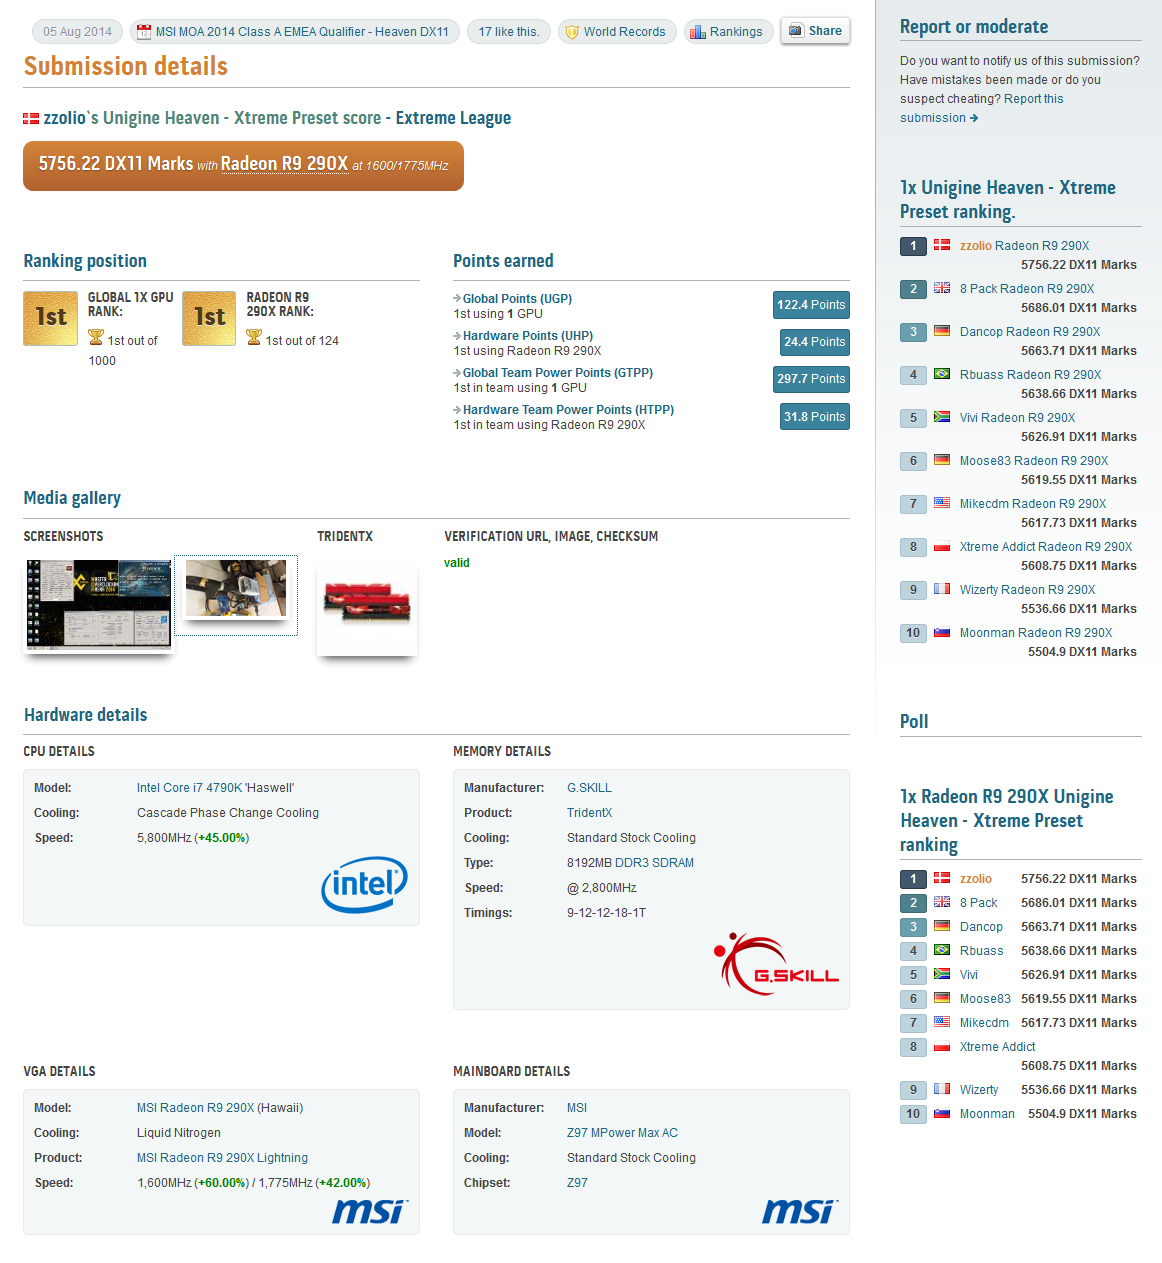Click the 17 like this pill

[x=509, y=32]
